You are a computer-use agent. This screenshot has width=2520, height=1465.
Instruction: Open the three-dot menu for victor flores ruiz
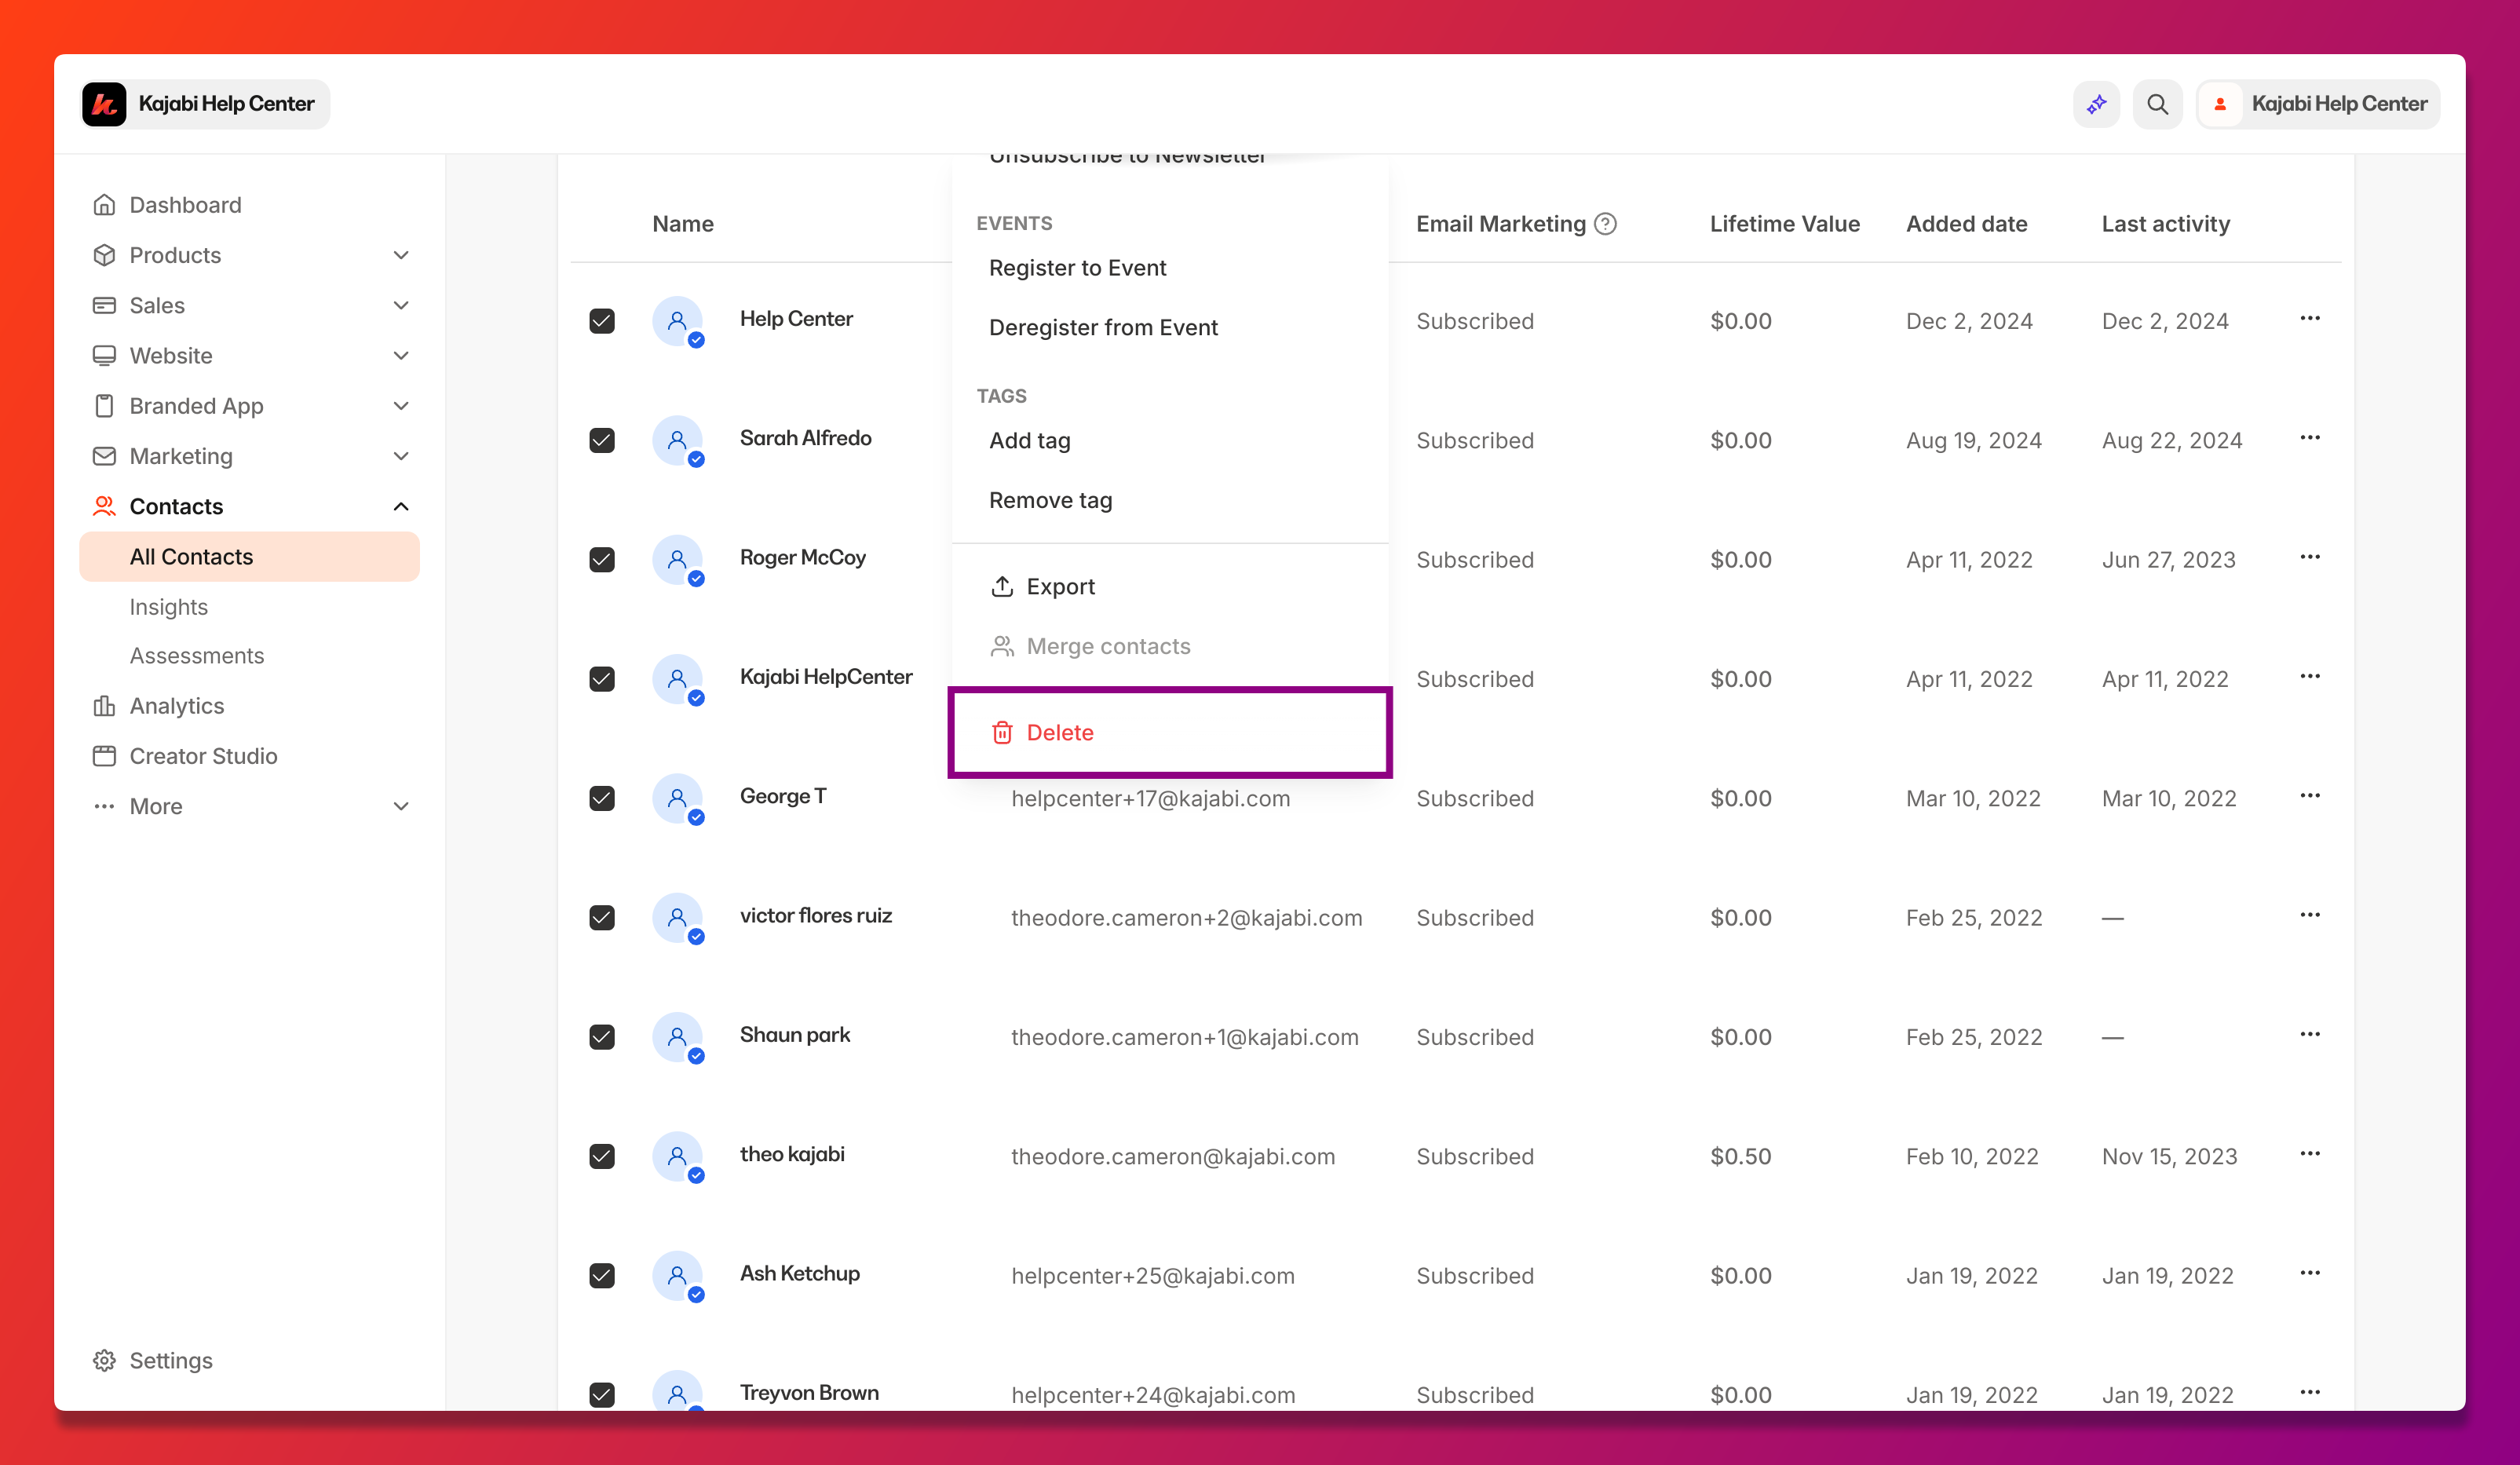click(x=2309, y=915)
